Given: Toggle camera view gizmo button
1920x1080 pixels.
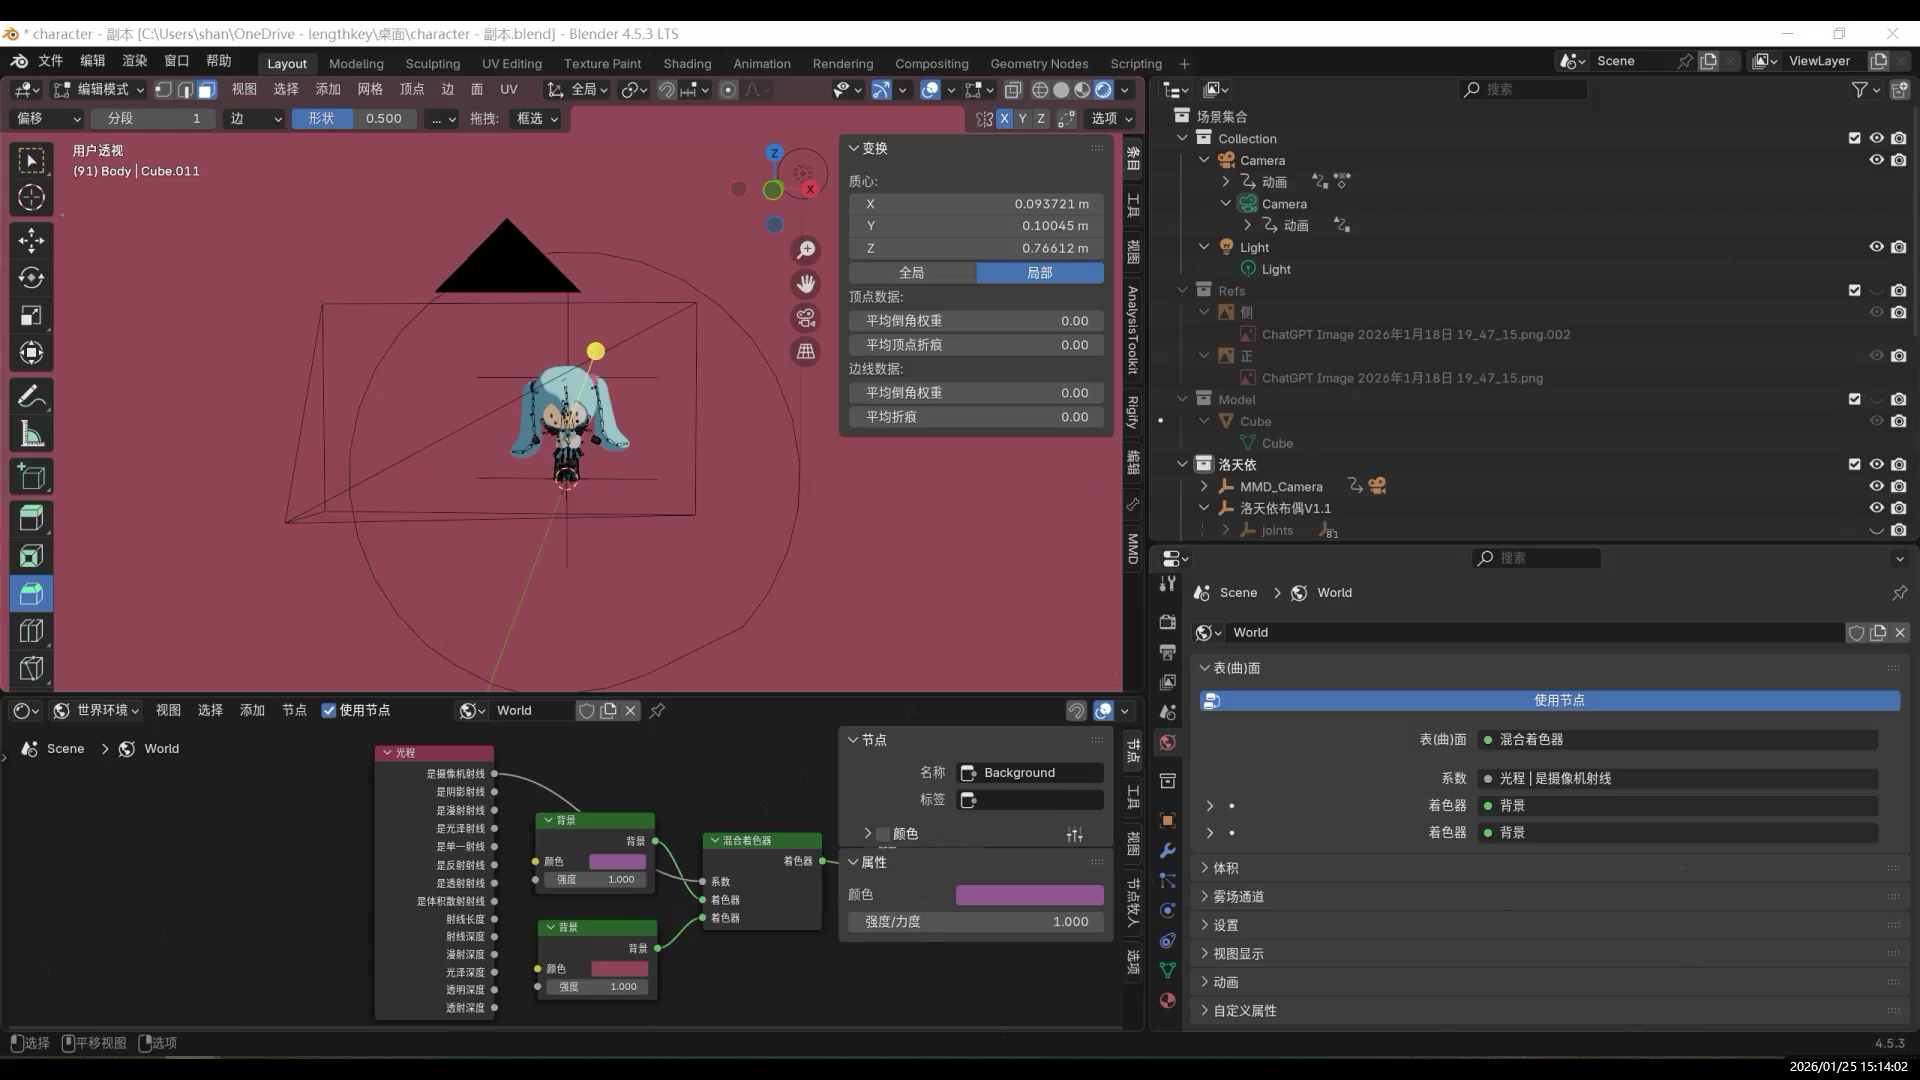Looking at the screenshot, I should [805, 318].
